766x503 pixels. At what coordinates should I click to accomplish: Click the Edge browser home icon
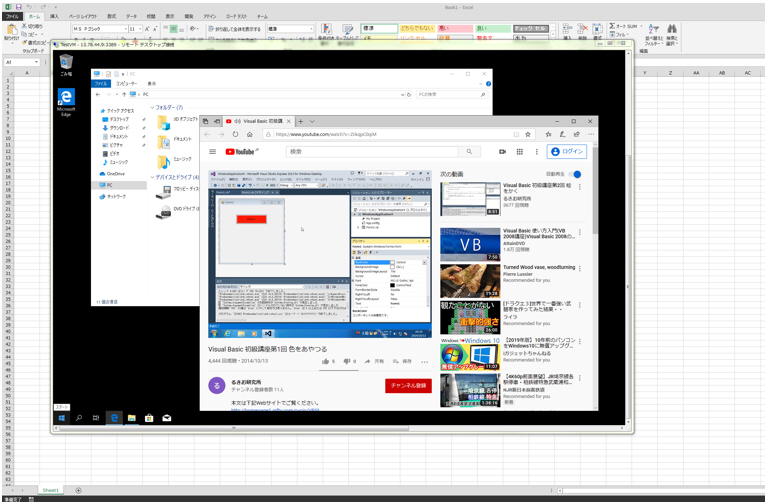click(x=250, y=134)
